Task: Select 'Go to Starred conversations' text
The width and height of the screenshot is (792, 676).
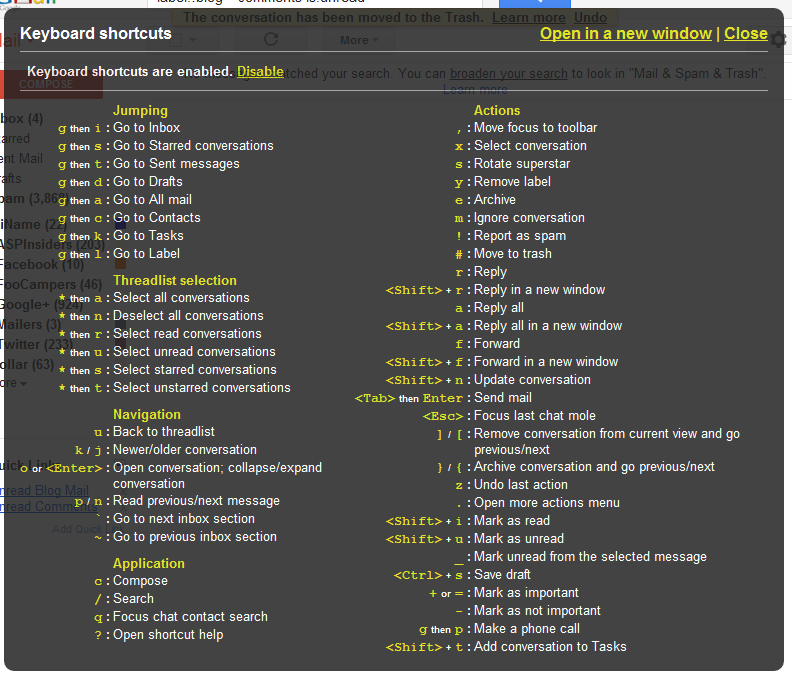Action: (x=193, y=146)
